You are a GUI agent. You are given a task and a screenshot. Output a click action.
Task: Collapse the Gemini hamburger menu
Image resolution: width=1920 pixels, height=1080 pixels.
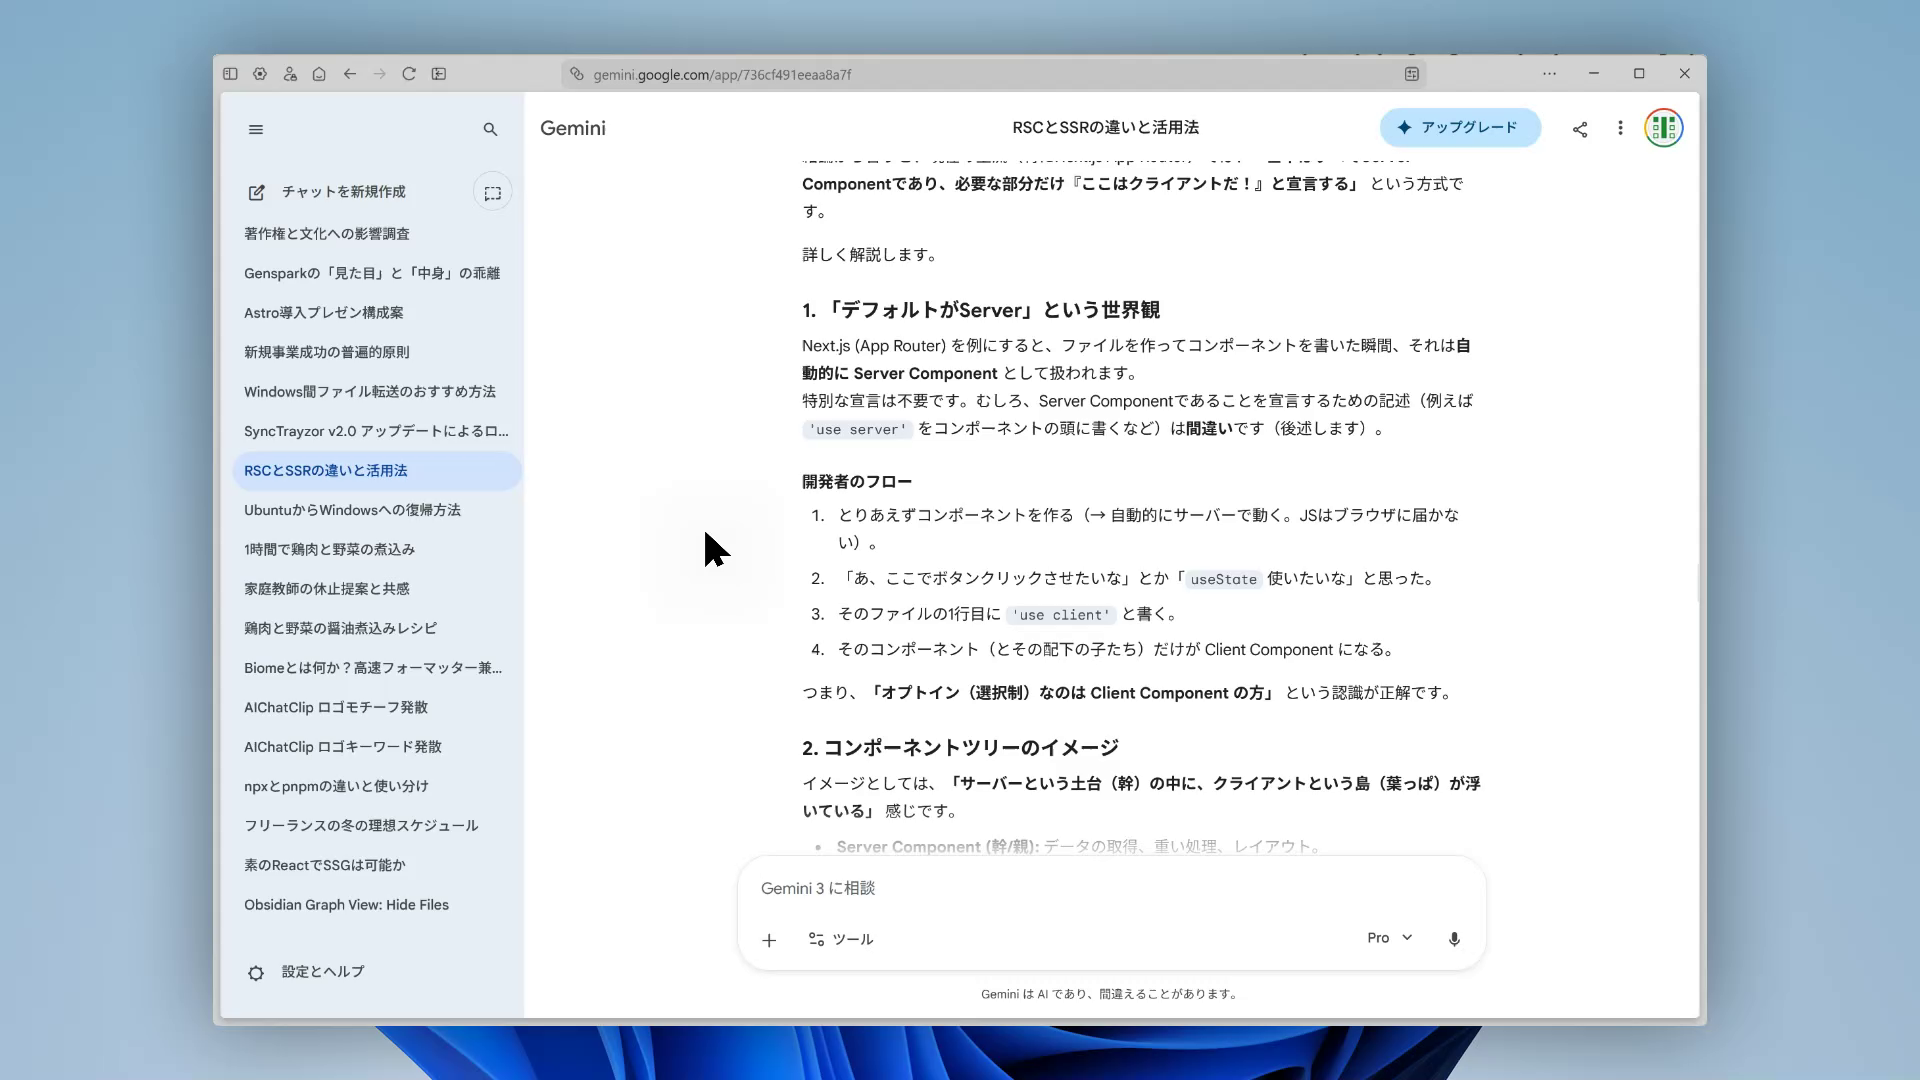256,129
